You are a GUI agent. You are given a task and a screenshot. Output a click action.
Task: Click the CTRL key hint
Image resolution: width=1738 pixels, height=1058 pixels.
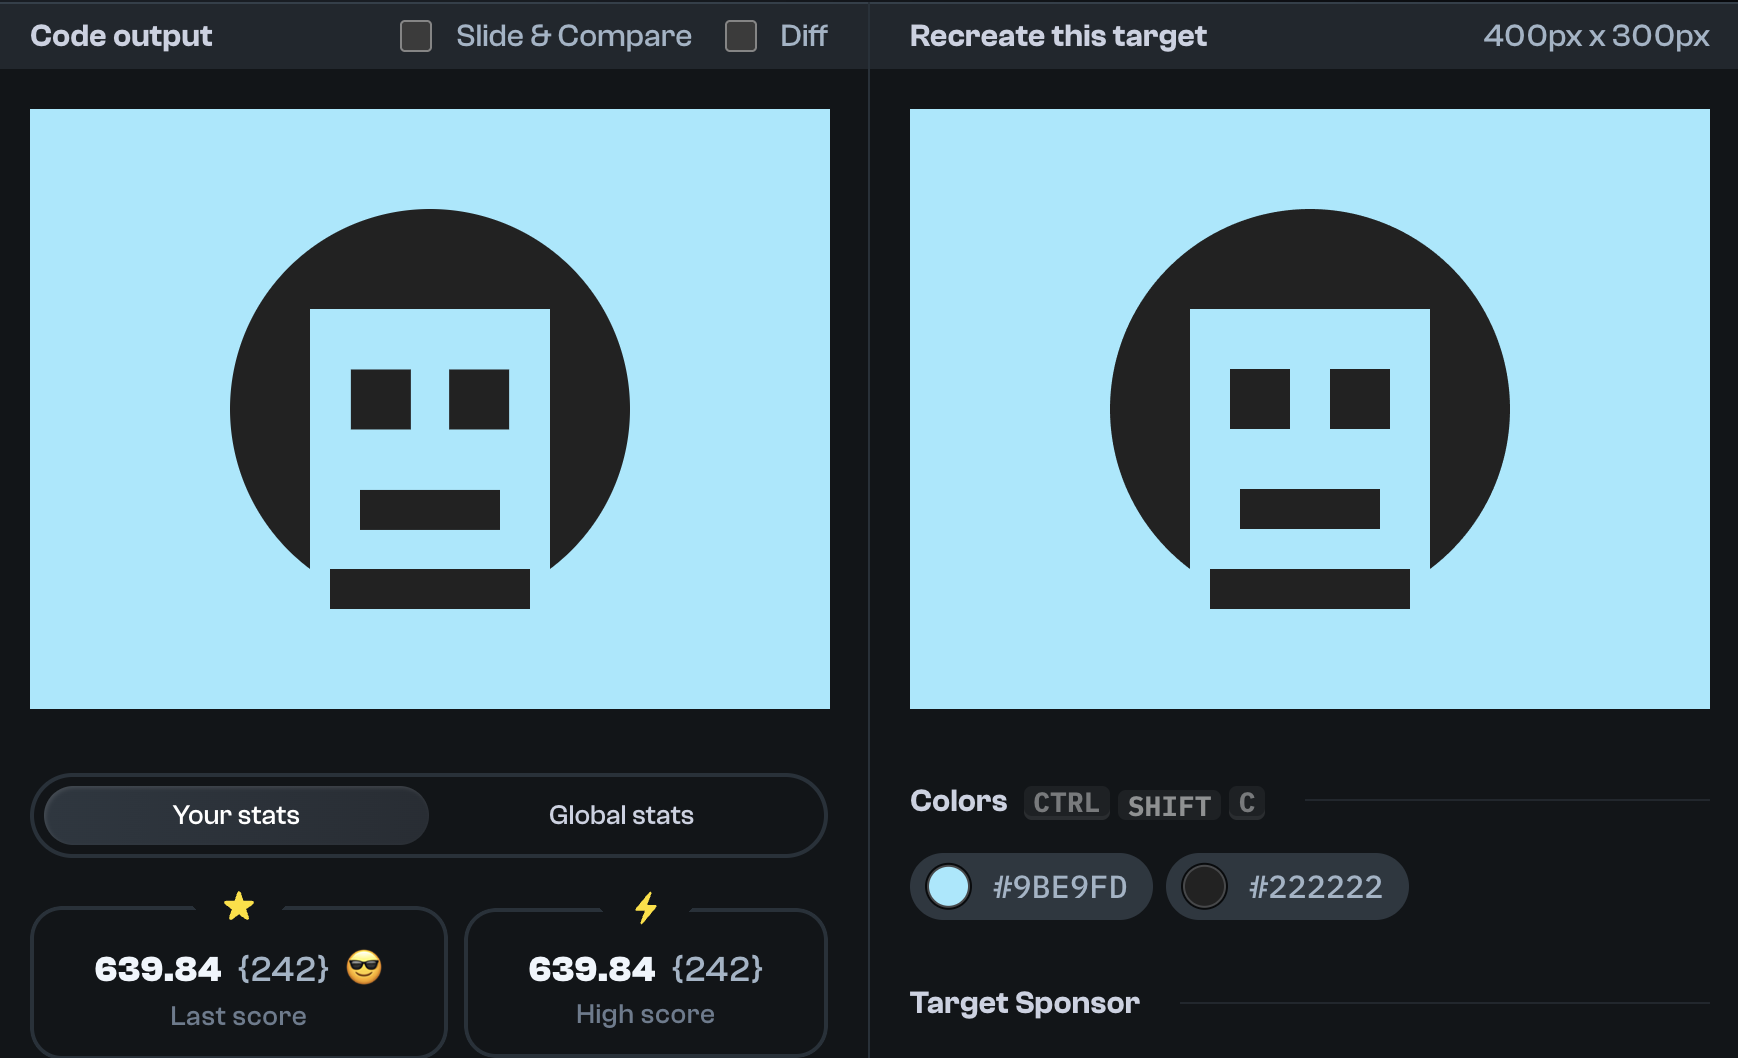[x=1066, y=803]
